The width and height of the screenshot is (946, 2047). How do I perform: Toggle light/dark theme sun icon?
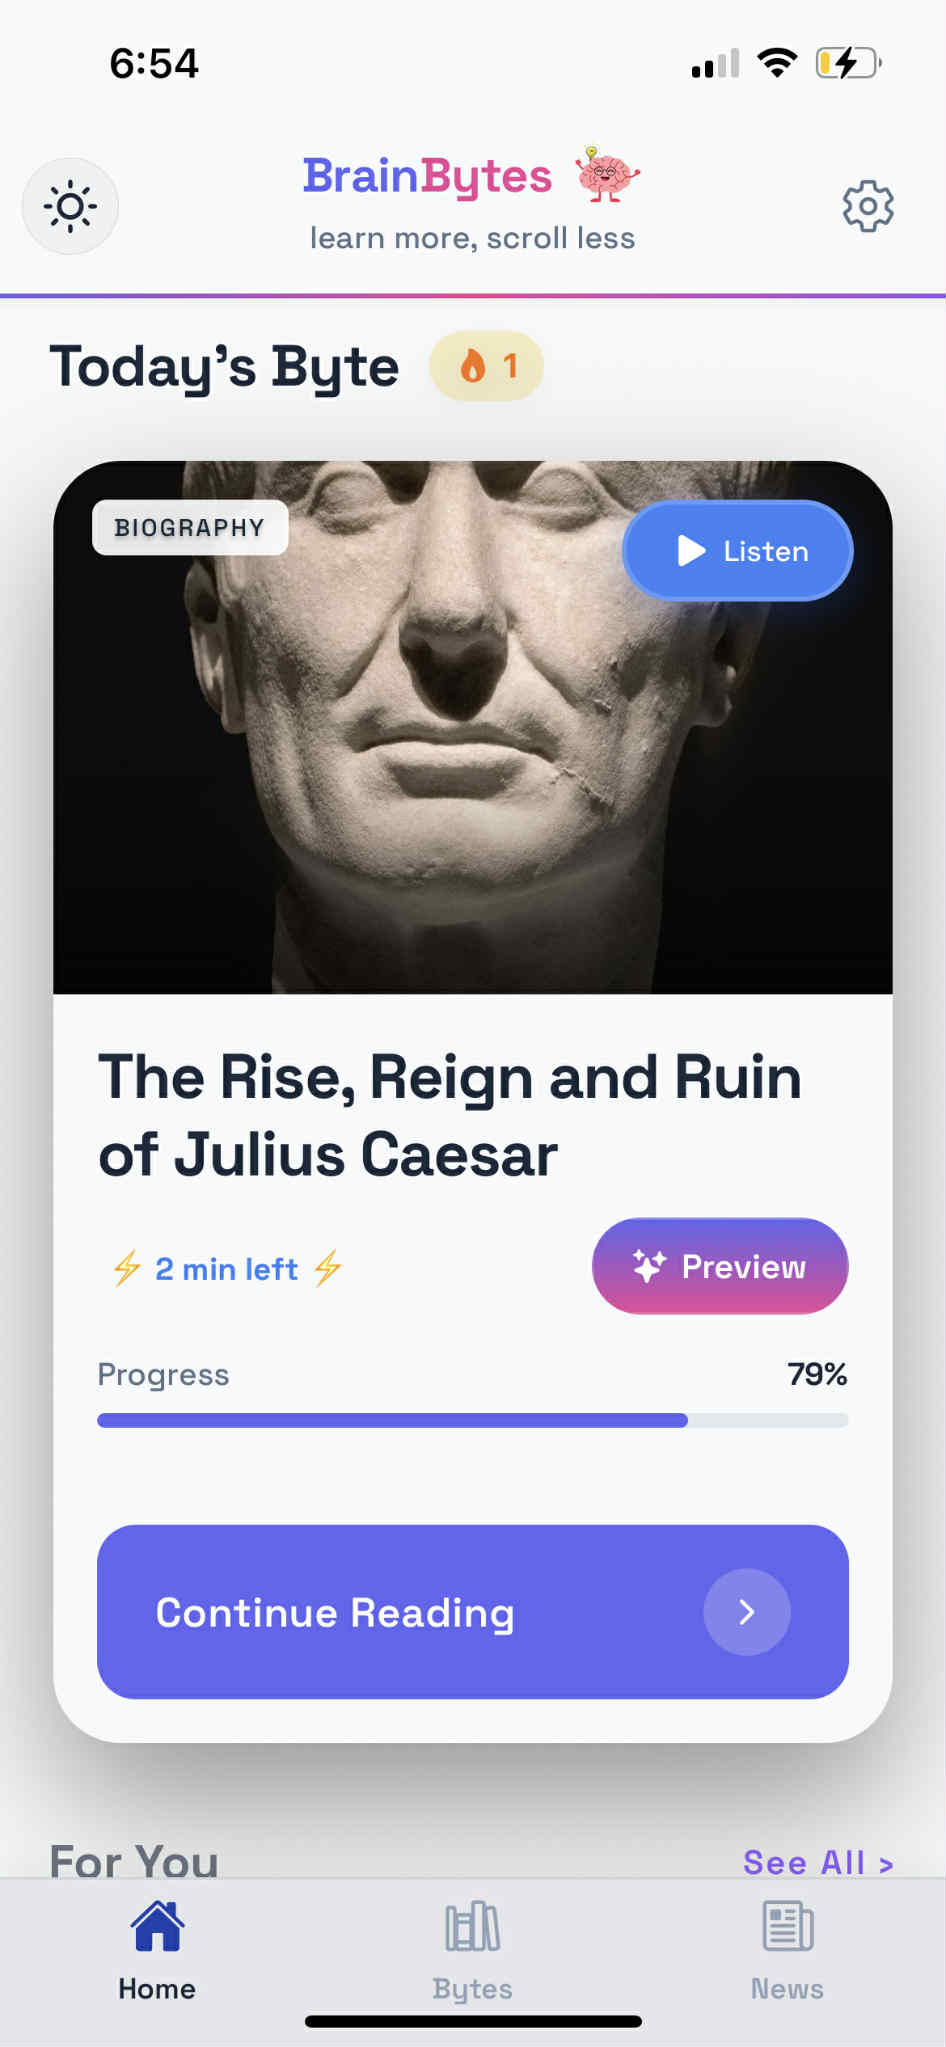coord(70,207)
